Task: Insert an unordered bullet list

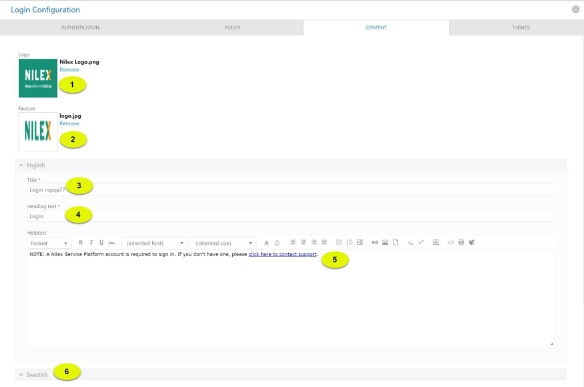Action: coord(339,242)
